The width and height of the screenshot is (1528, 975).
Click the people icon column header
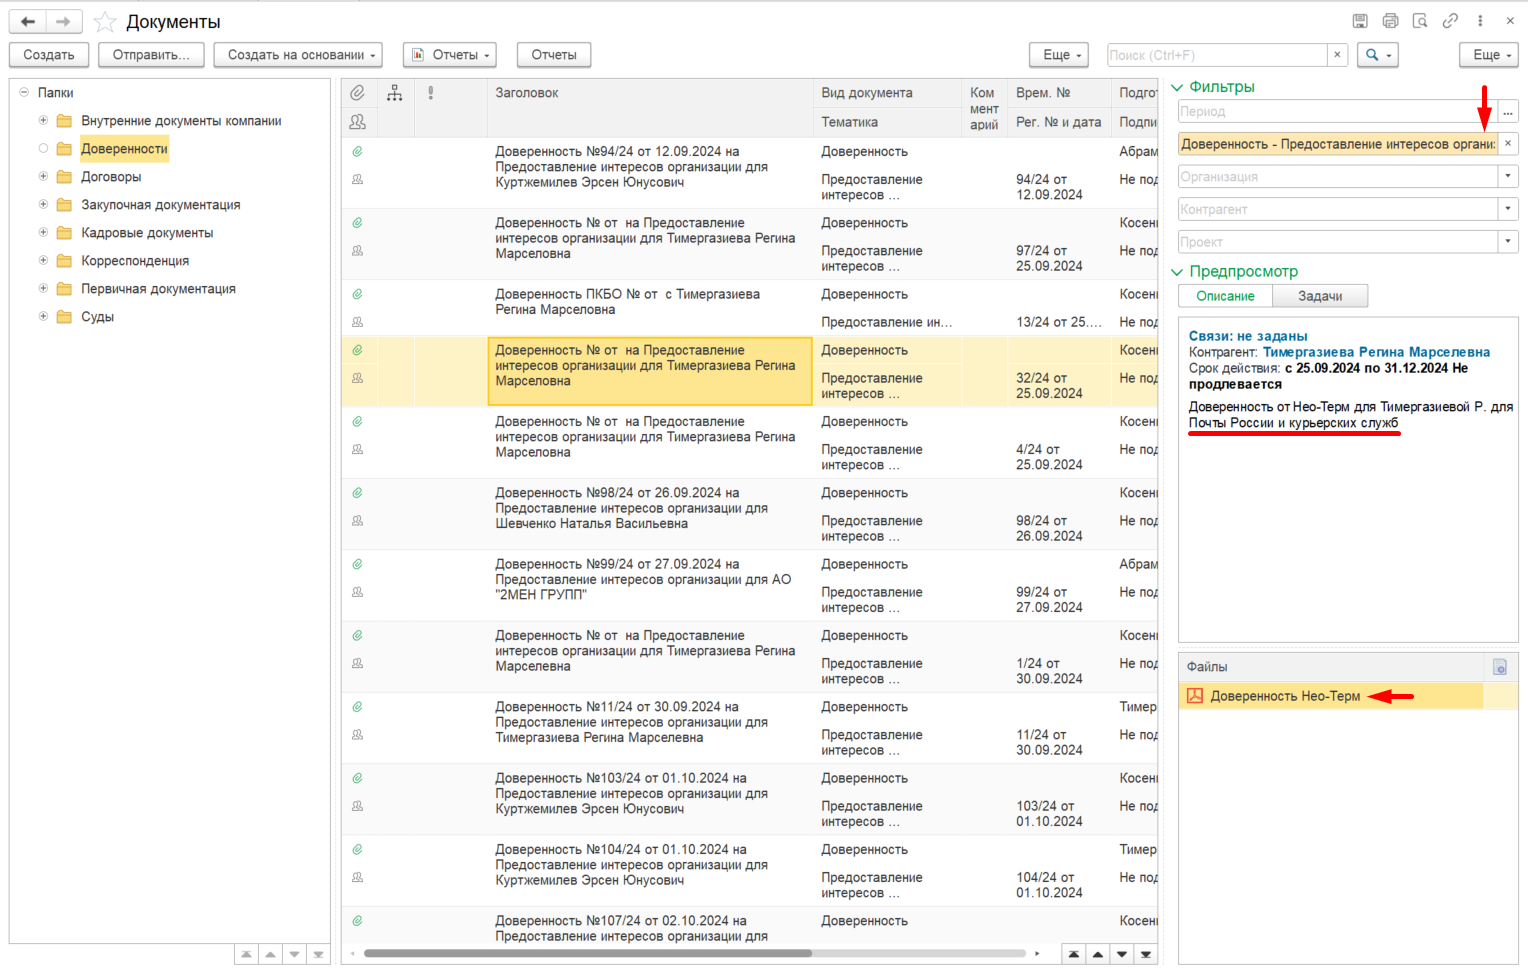[x=357, y=122]
